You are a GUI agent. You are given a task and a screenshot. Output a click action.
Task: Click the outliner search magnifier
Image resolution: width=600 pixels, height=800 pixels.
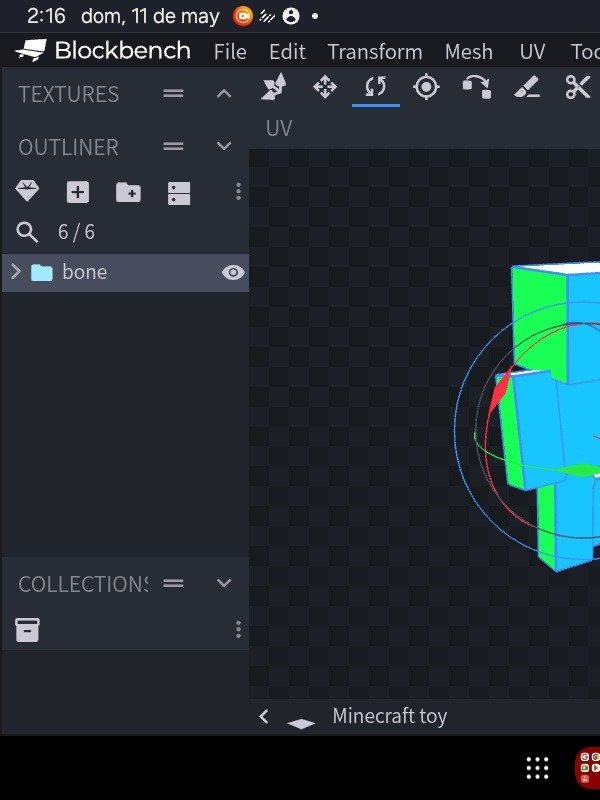(27, 232)
